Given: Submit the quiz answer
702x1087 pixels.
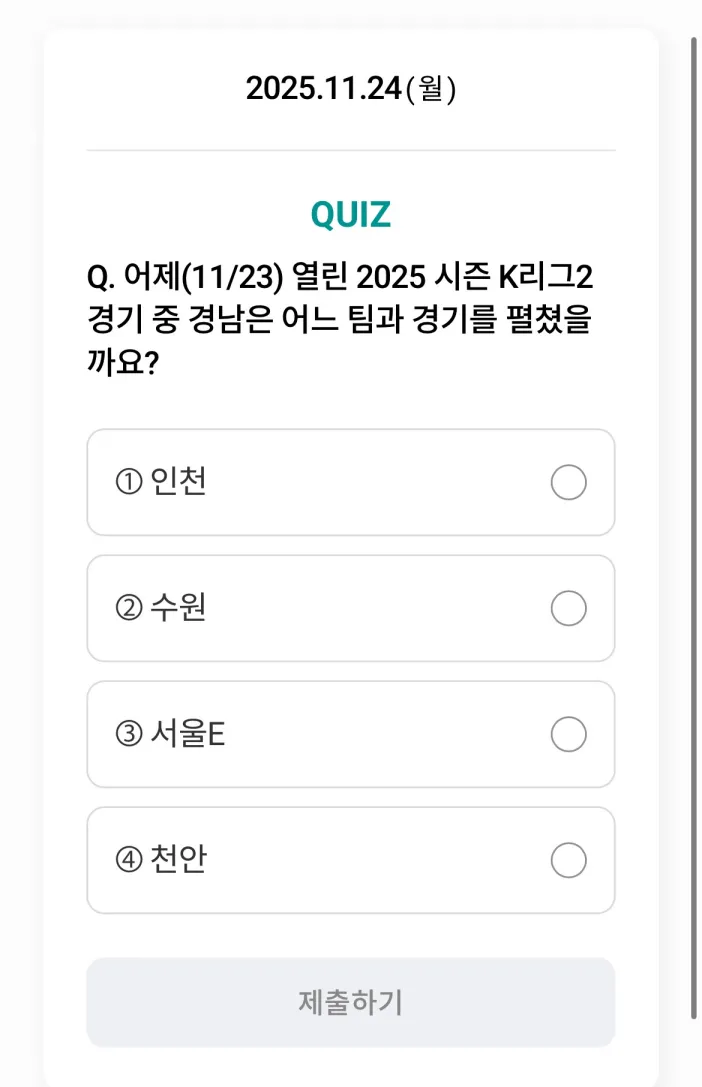Looking at the screenshot, I should [x=350, y=1001].
